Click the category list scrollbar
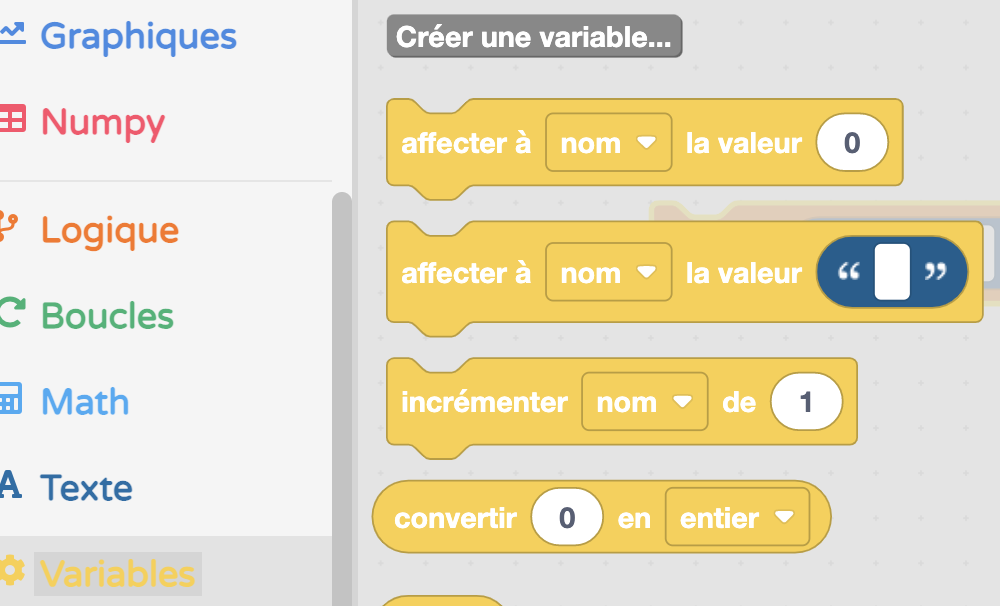1000x606 pixels. 342,399
